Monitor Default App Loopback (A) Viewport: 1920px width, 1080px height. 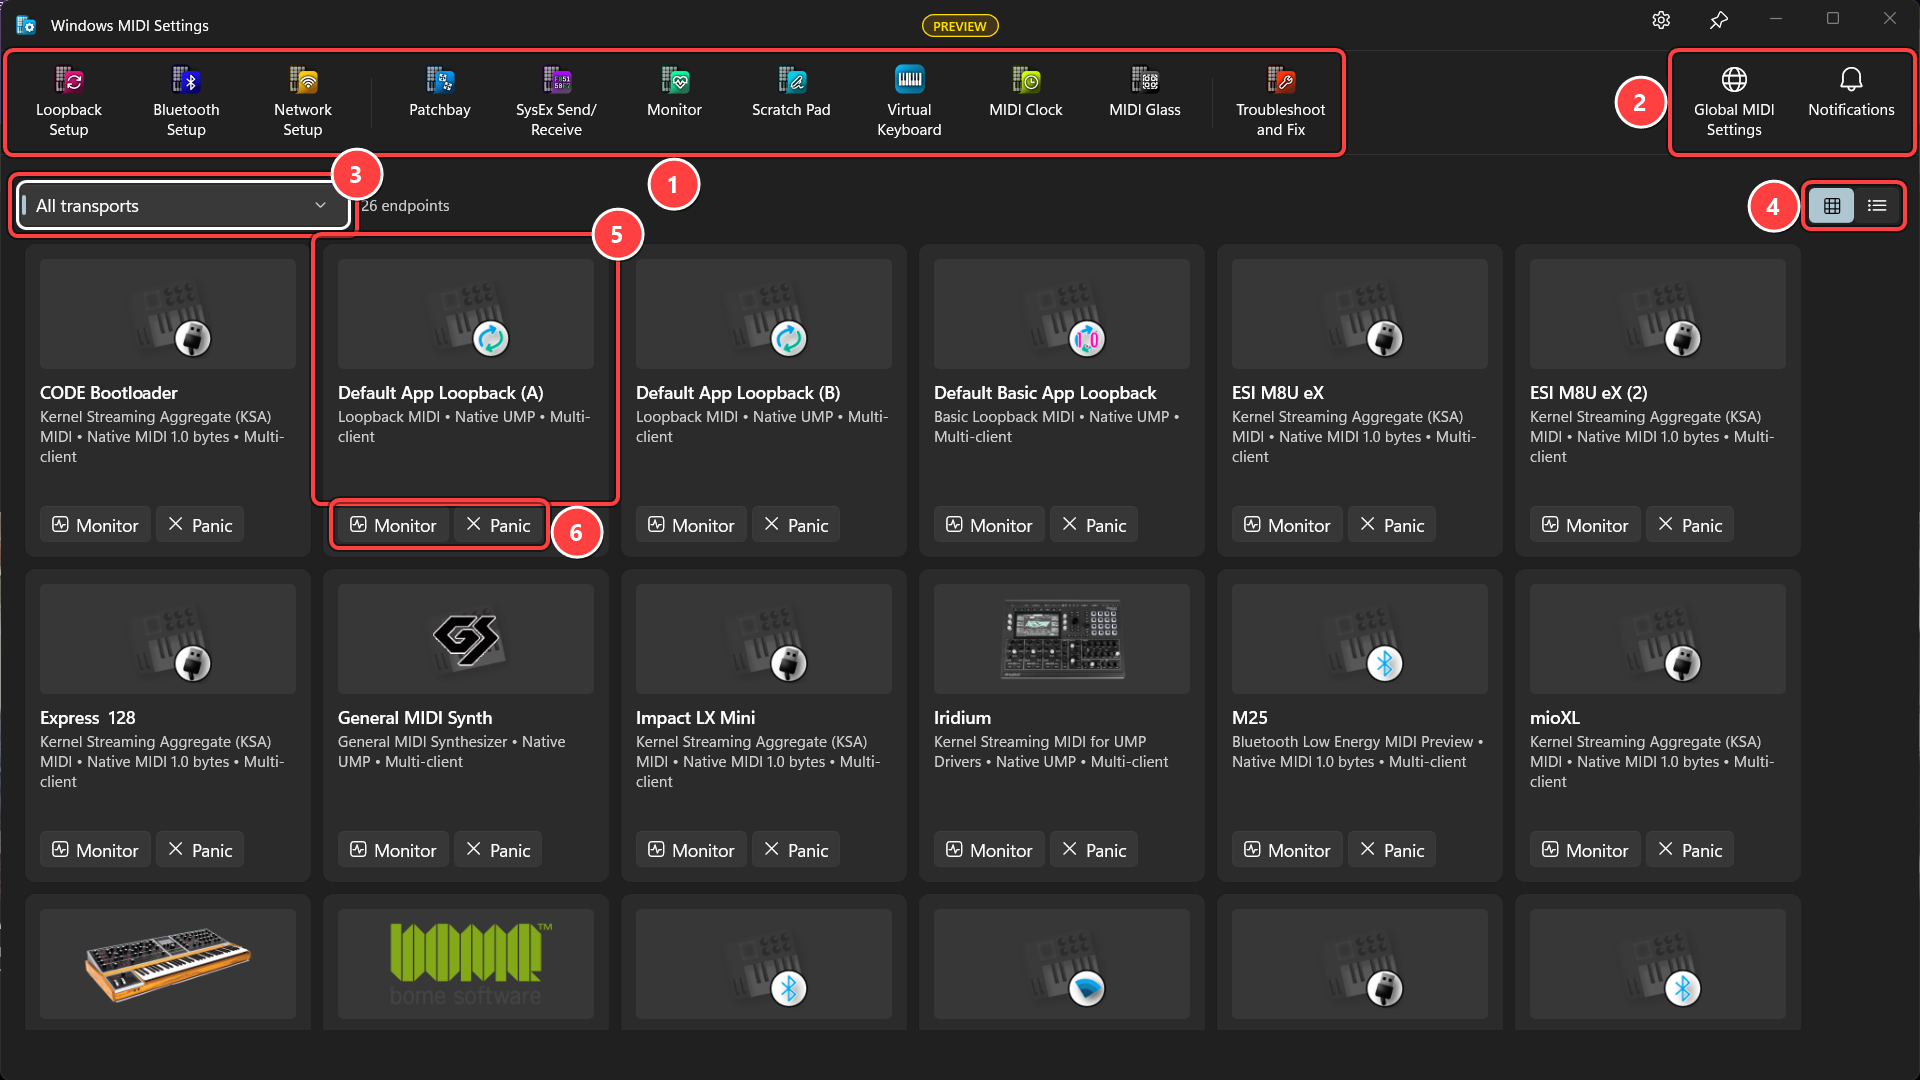[x=393, y=525]
